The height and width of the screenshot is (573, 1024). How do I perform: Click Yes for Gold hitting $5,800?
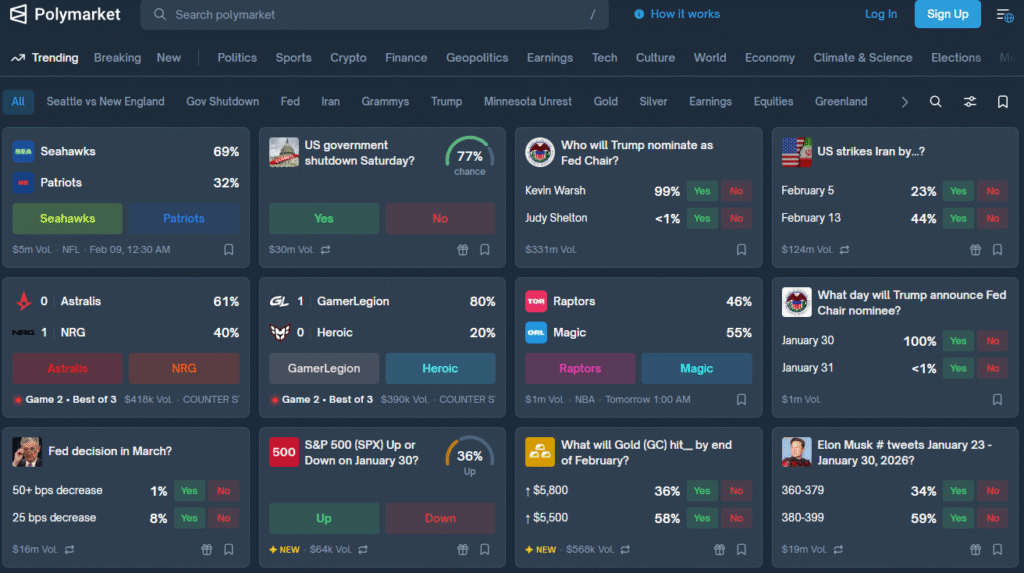[x=702, y=491]
